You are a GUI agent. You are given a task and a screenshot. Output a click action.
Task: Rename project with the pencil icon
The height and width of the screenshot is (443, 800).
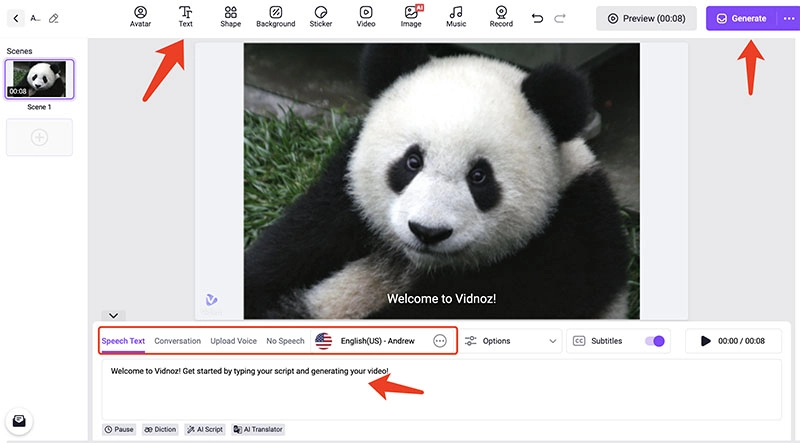pyautogui.click(x=53, y=18)
